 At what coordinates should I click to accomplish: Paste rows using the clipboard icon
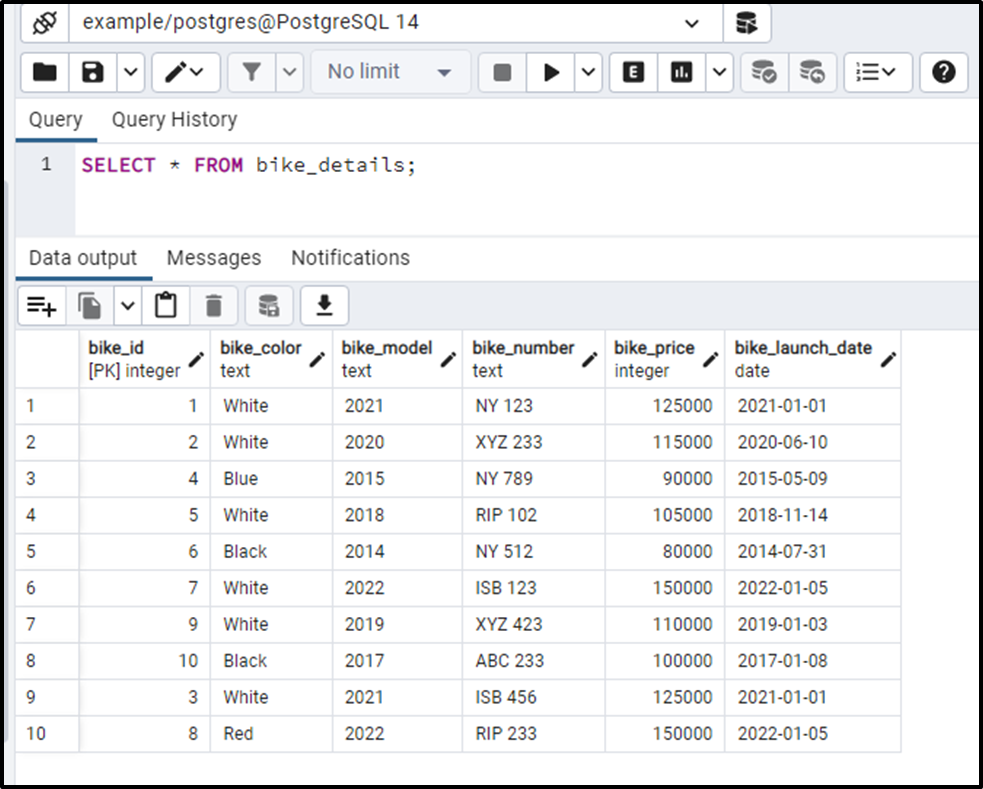[166, 305]
